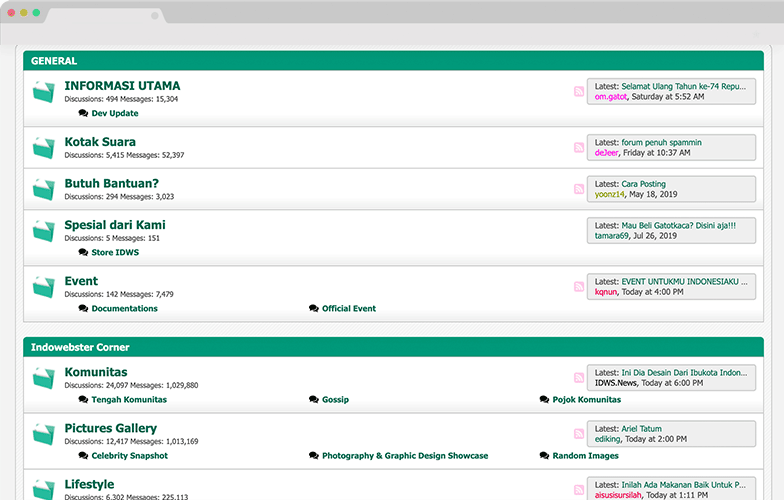
Task: Click the folder icon next to Spesial dari Kami
Action: click(43, 231)
